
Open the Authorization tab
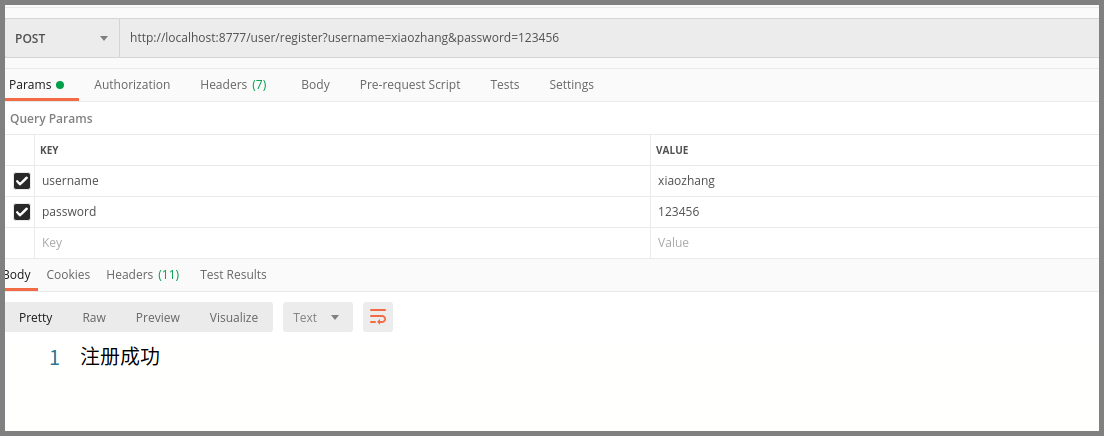132,85
